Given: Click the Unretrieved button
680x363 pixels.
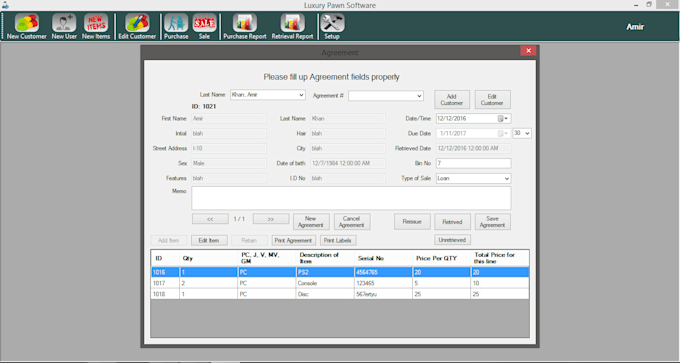Looking at the screenshot, I should pos(452,240).
